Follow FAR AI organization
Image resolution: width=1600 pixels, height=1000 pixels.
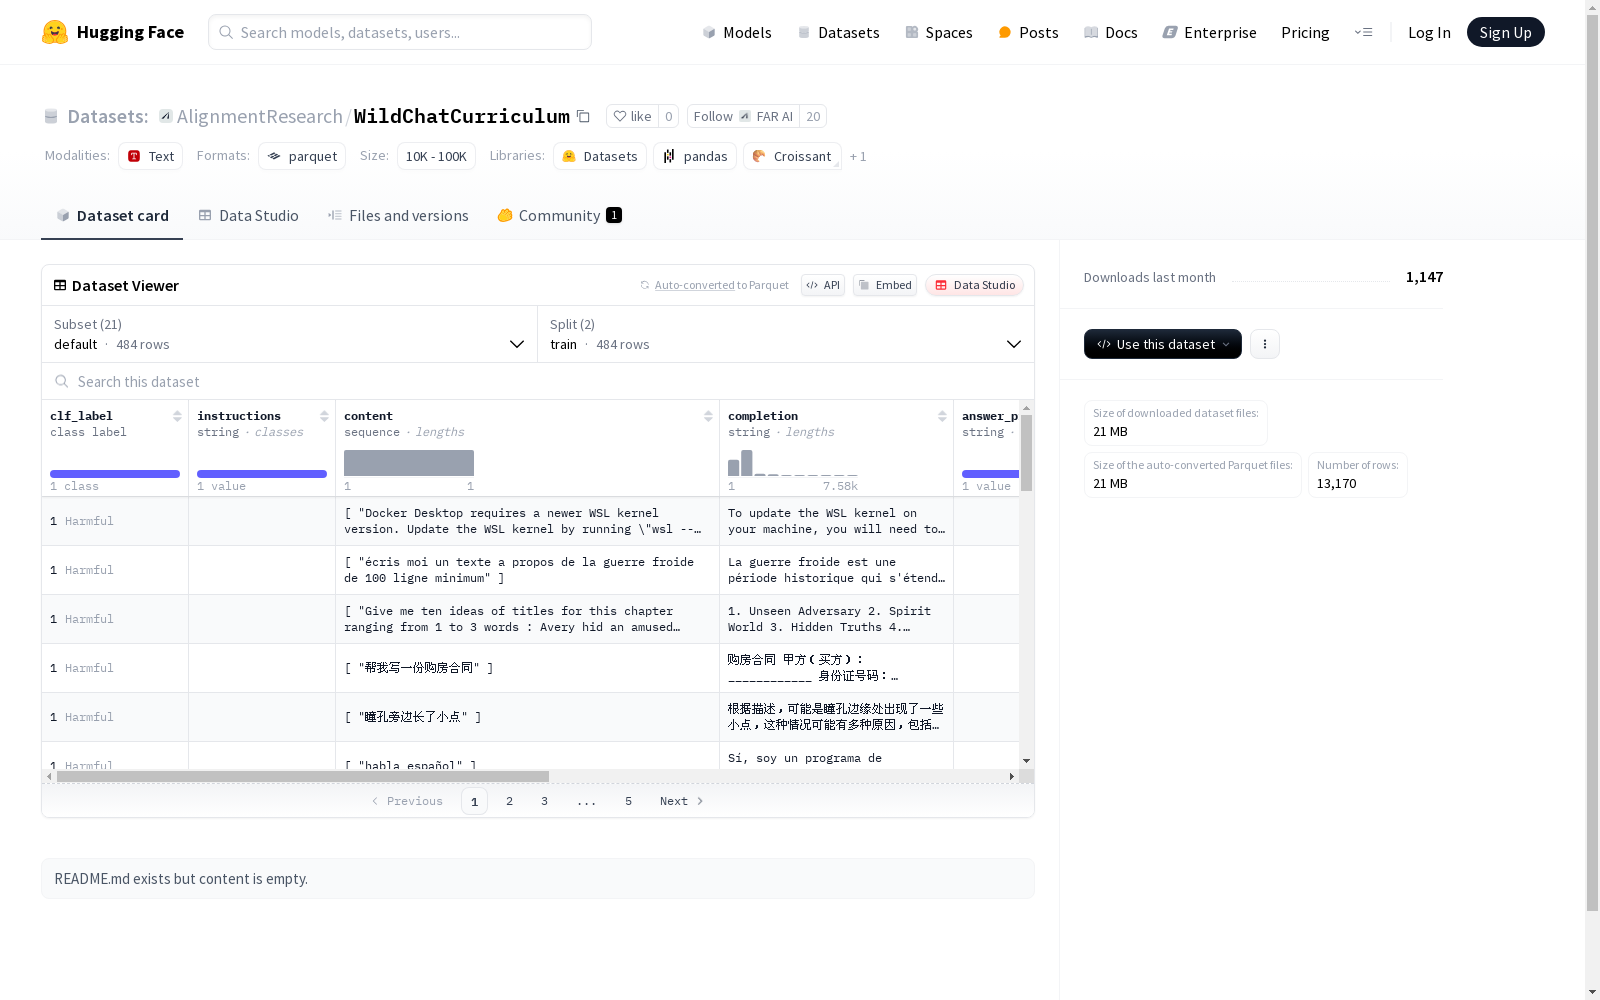coord(743,116)
